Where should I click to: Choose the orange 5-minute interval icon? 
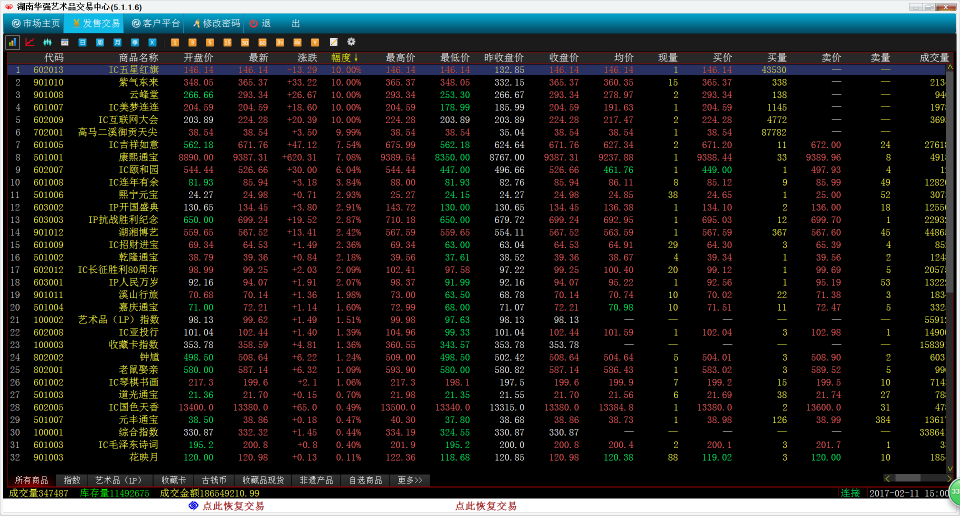pos(210,42)
